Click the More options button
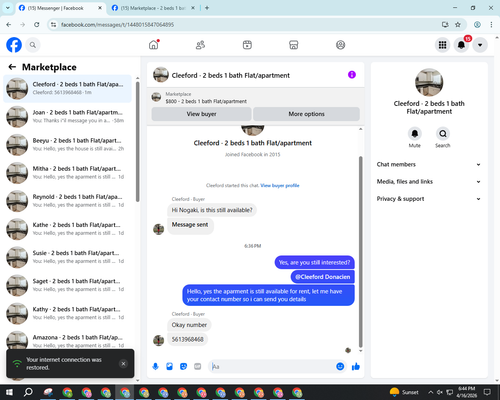The image size is (500, 400). click(306, 114)
